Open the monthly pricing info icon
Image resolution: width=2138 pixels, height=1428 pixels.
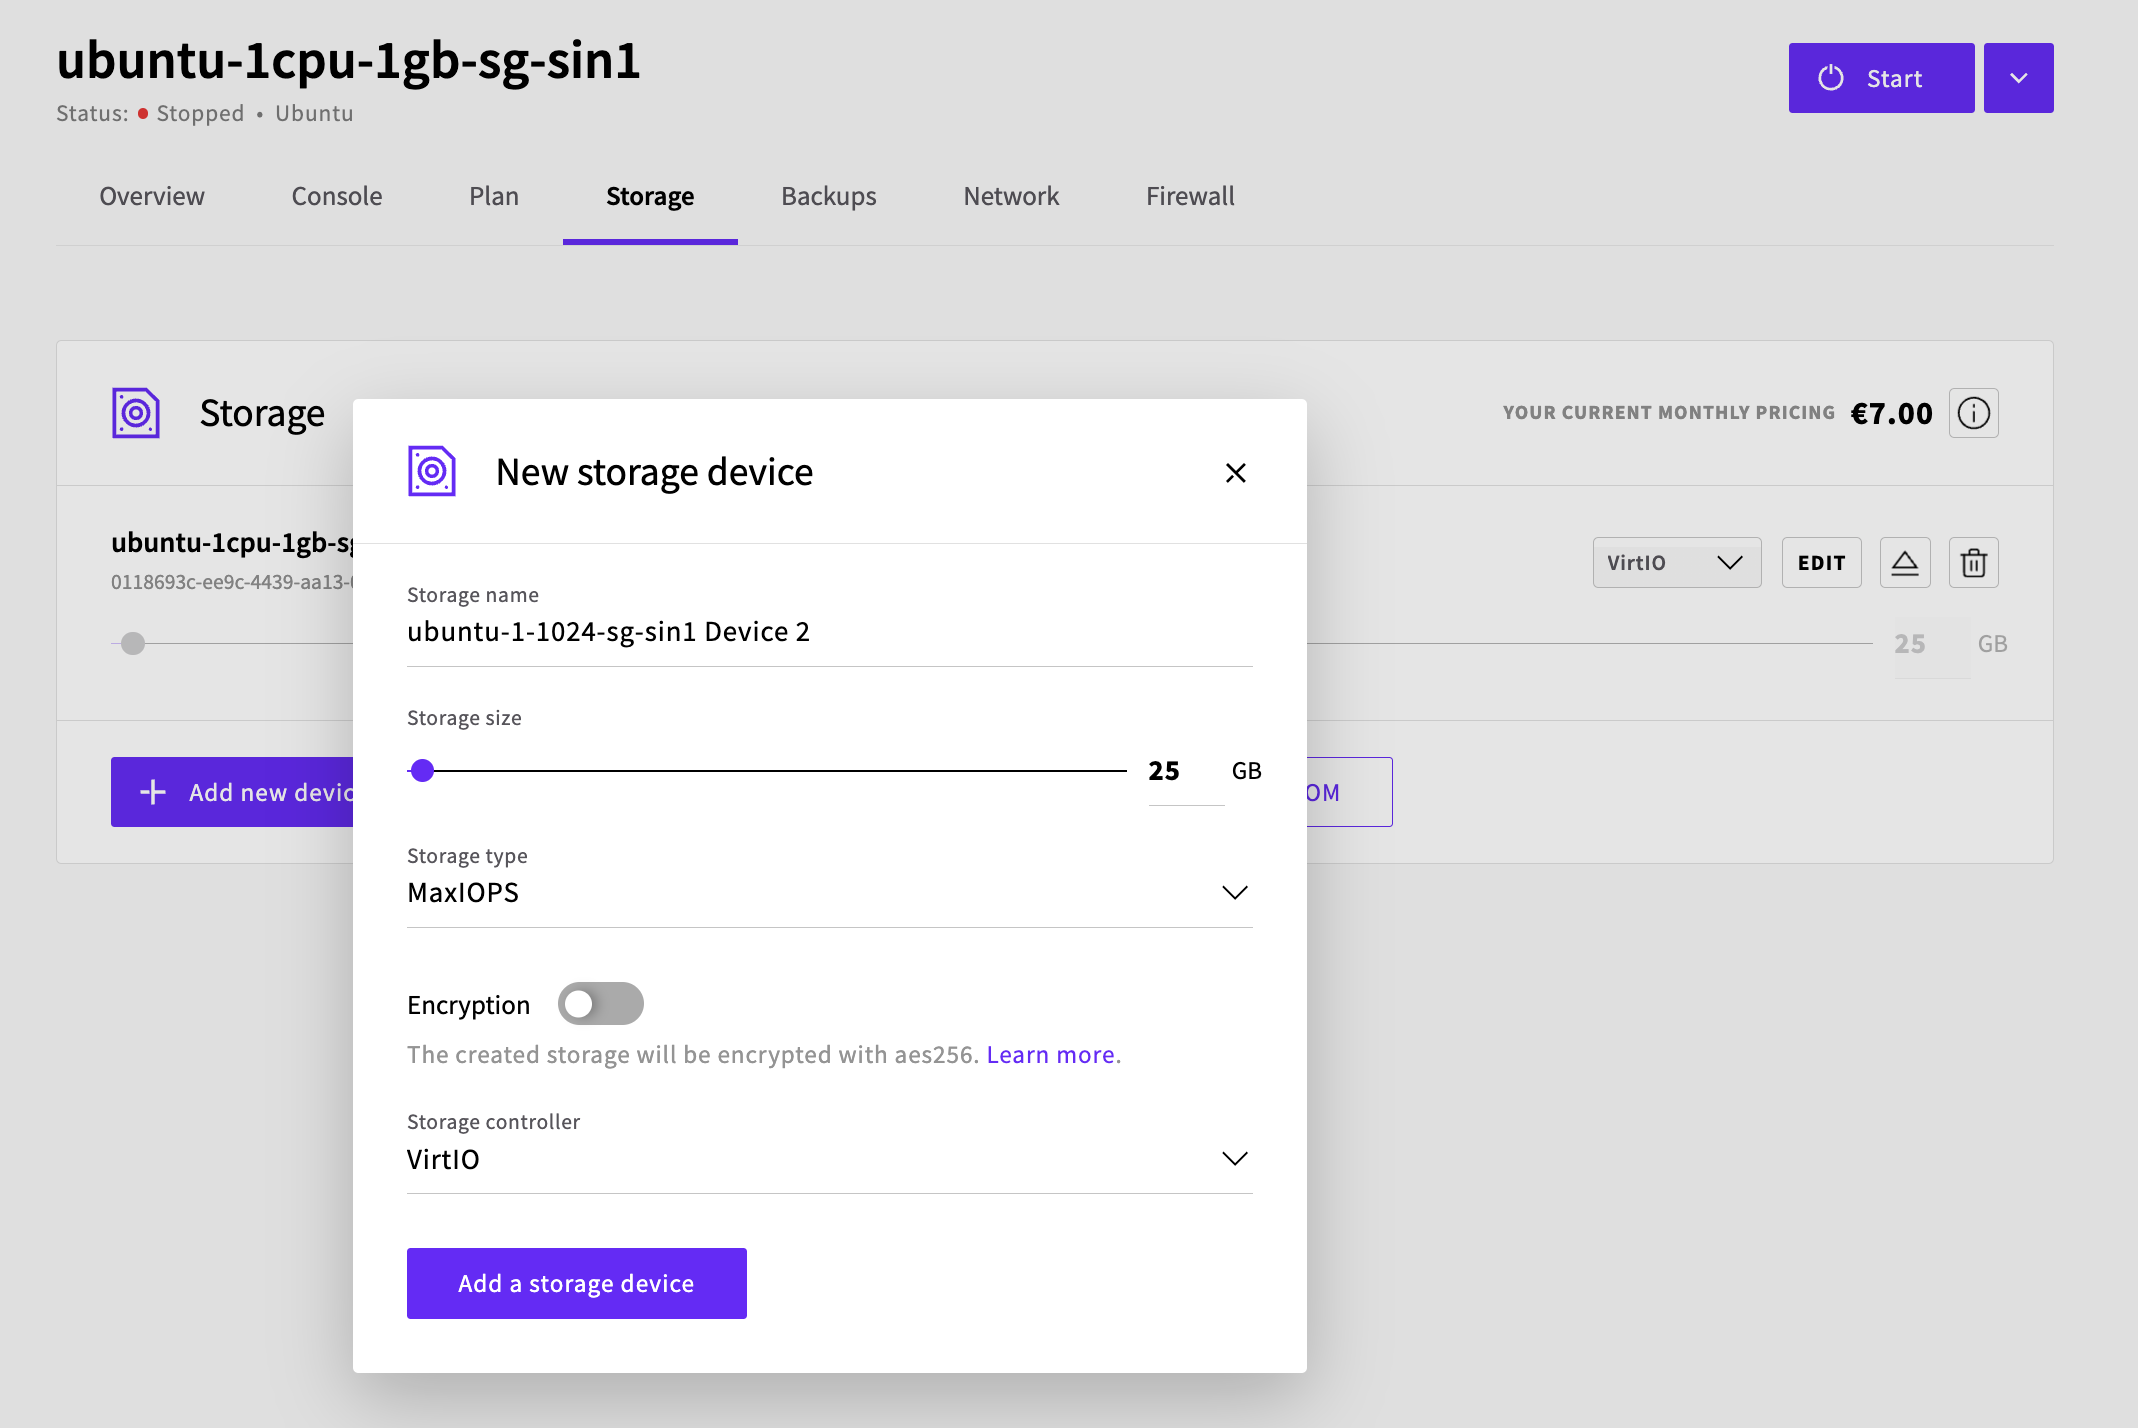click(x=1974, y=413)
